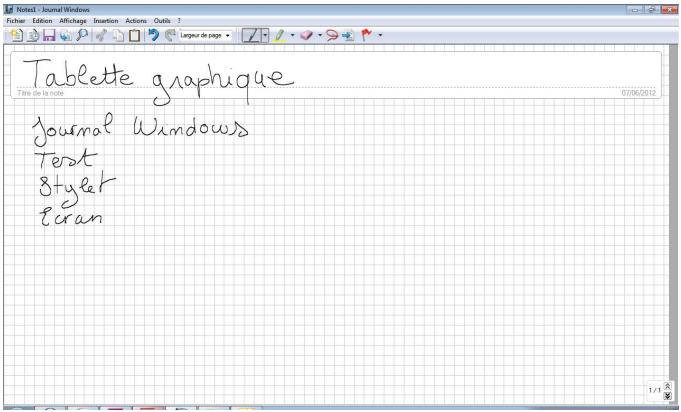Go to previous page with up chevrons
Screen dimensions: 681x412
(668, 386)
